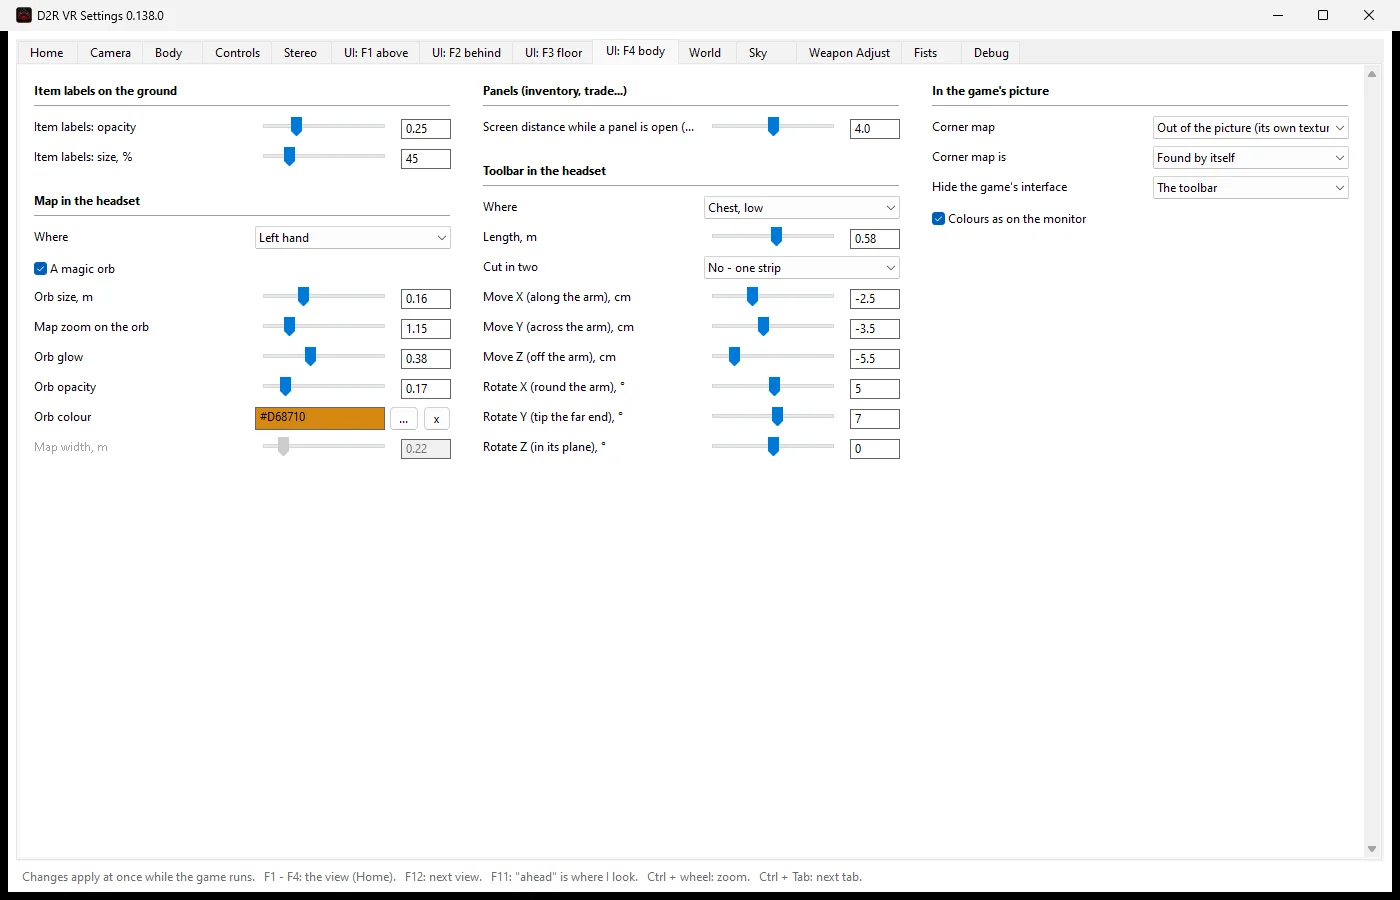Open the map Where dropdown, Left hand
This screenshot has height=900, width=1400.
[353, 238]
